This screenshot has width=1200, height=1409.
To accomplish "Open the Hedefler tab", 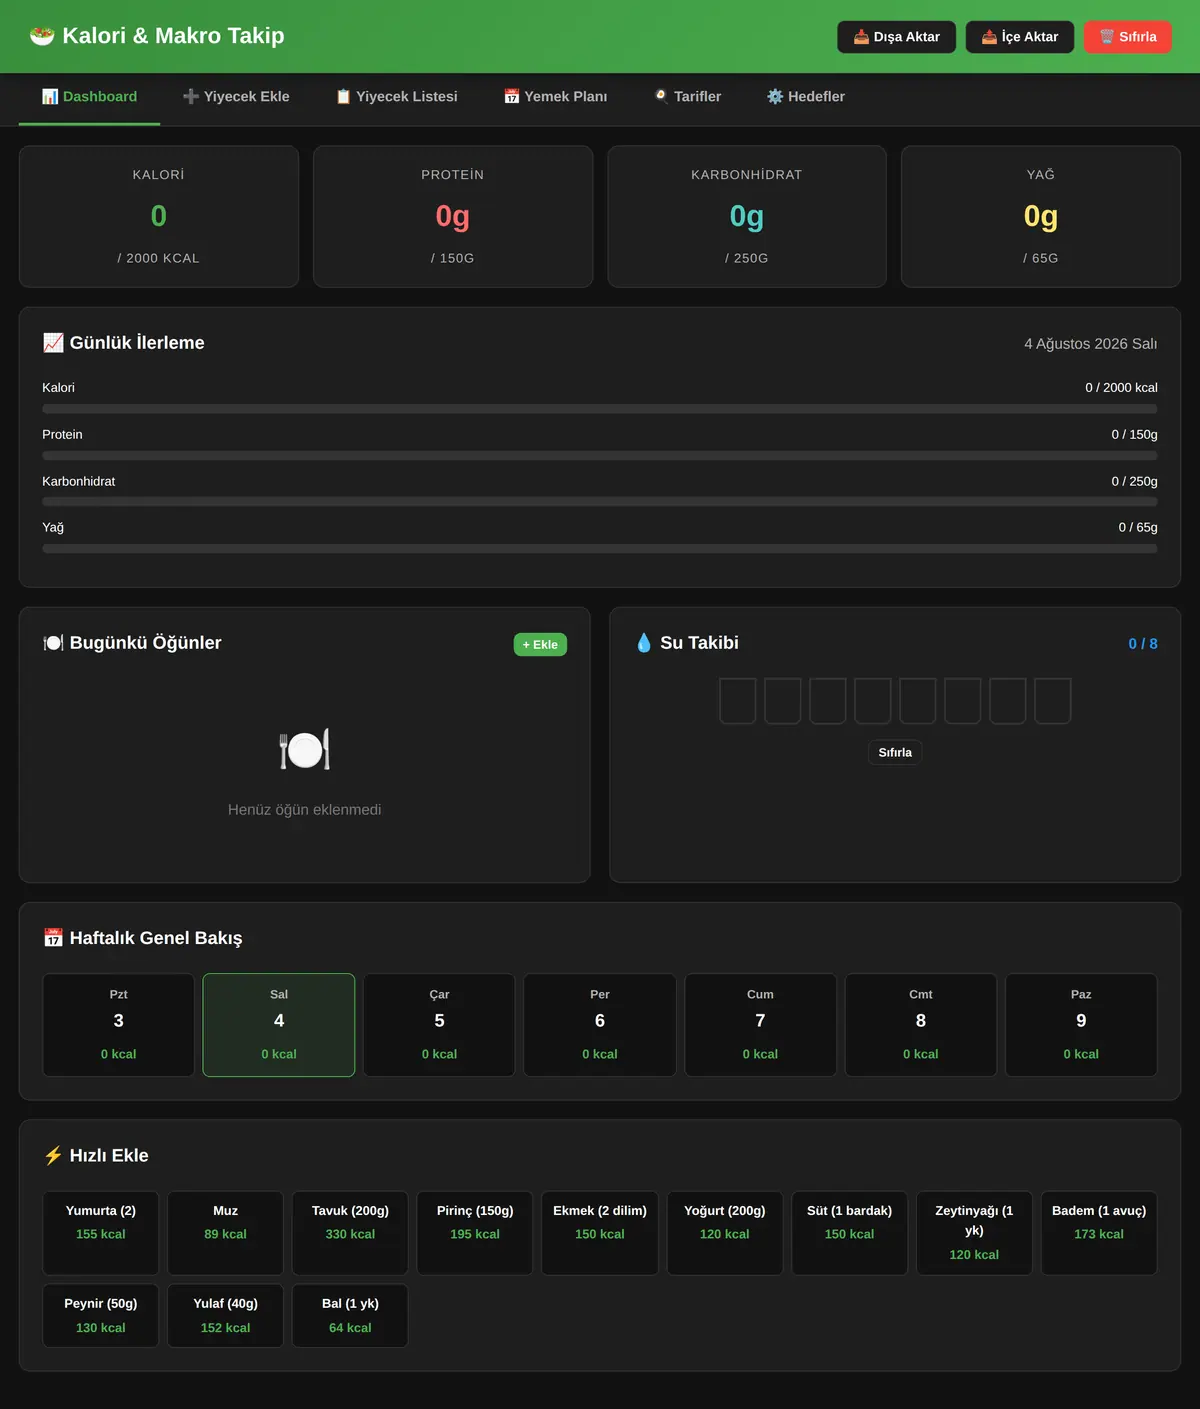I will (806, 97).
